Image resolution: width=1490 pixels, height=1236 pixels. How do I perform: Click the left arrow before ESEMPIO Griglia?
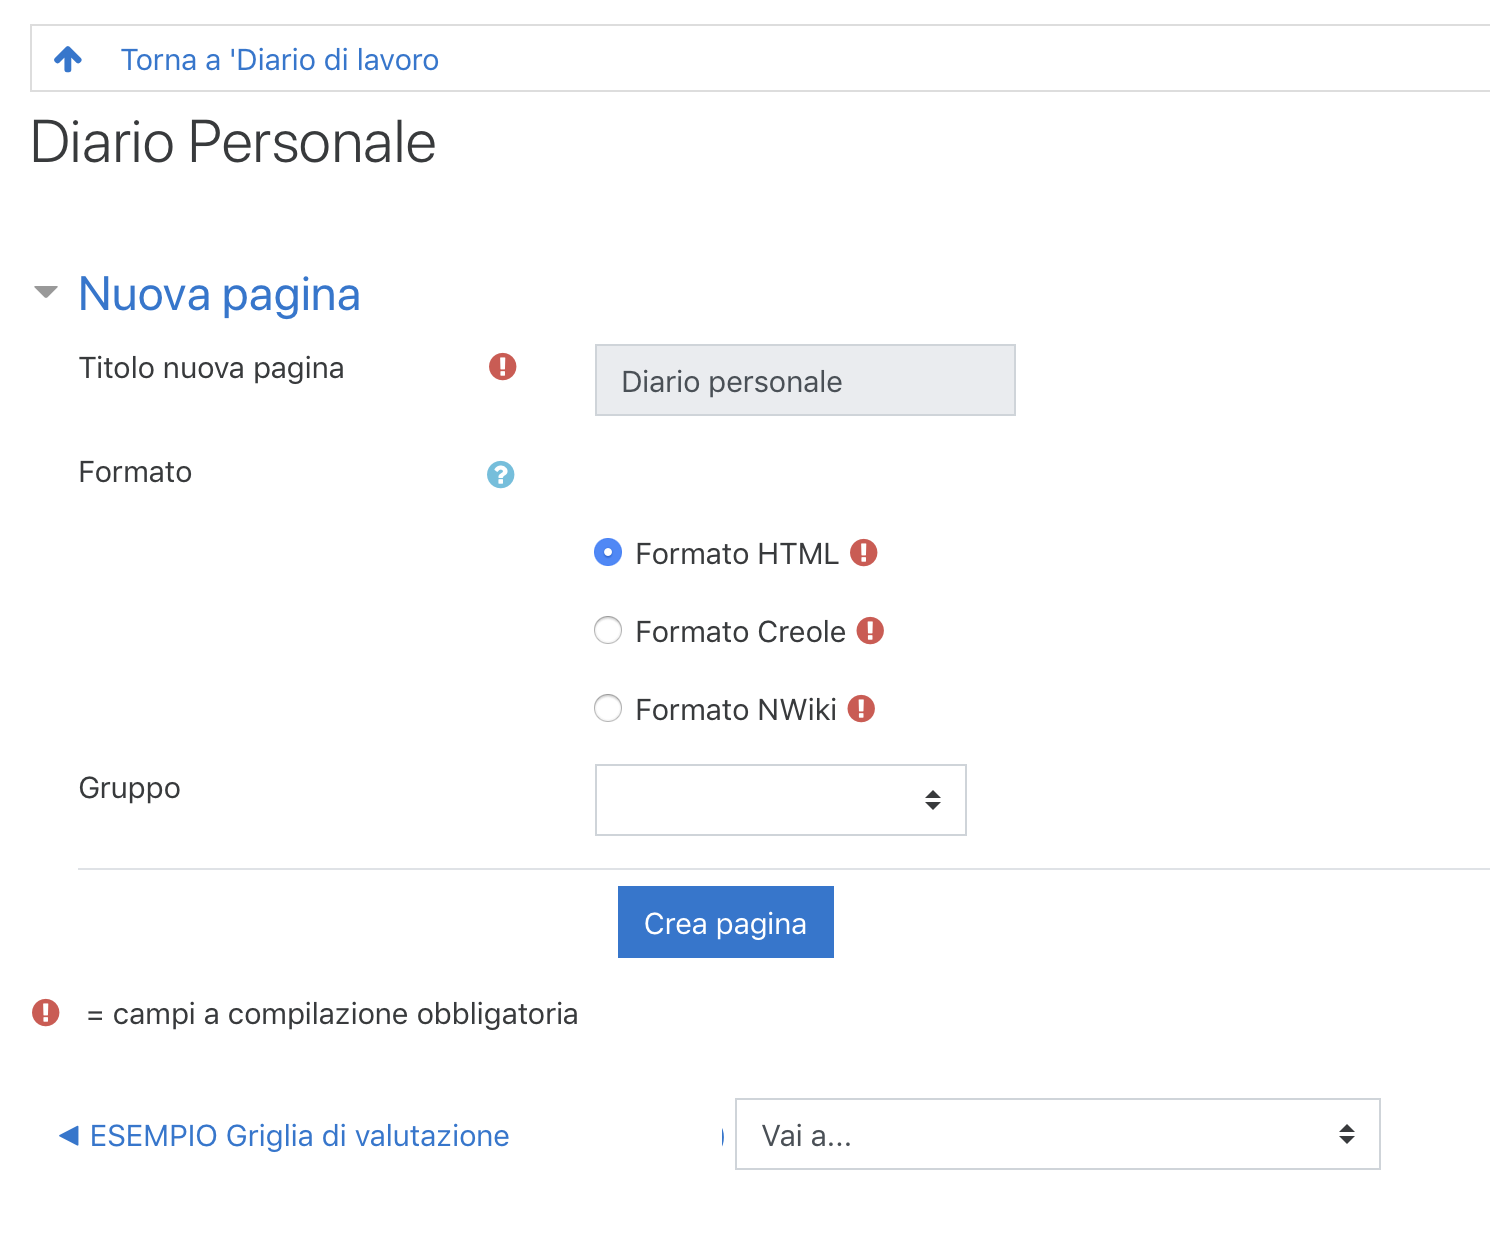[68, 1136]
